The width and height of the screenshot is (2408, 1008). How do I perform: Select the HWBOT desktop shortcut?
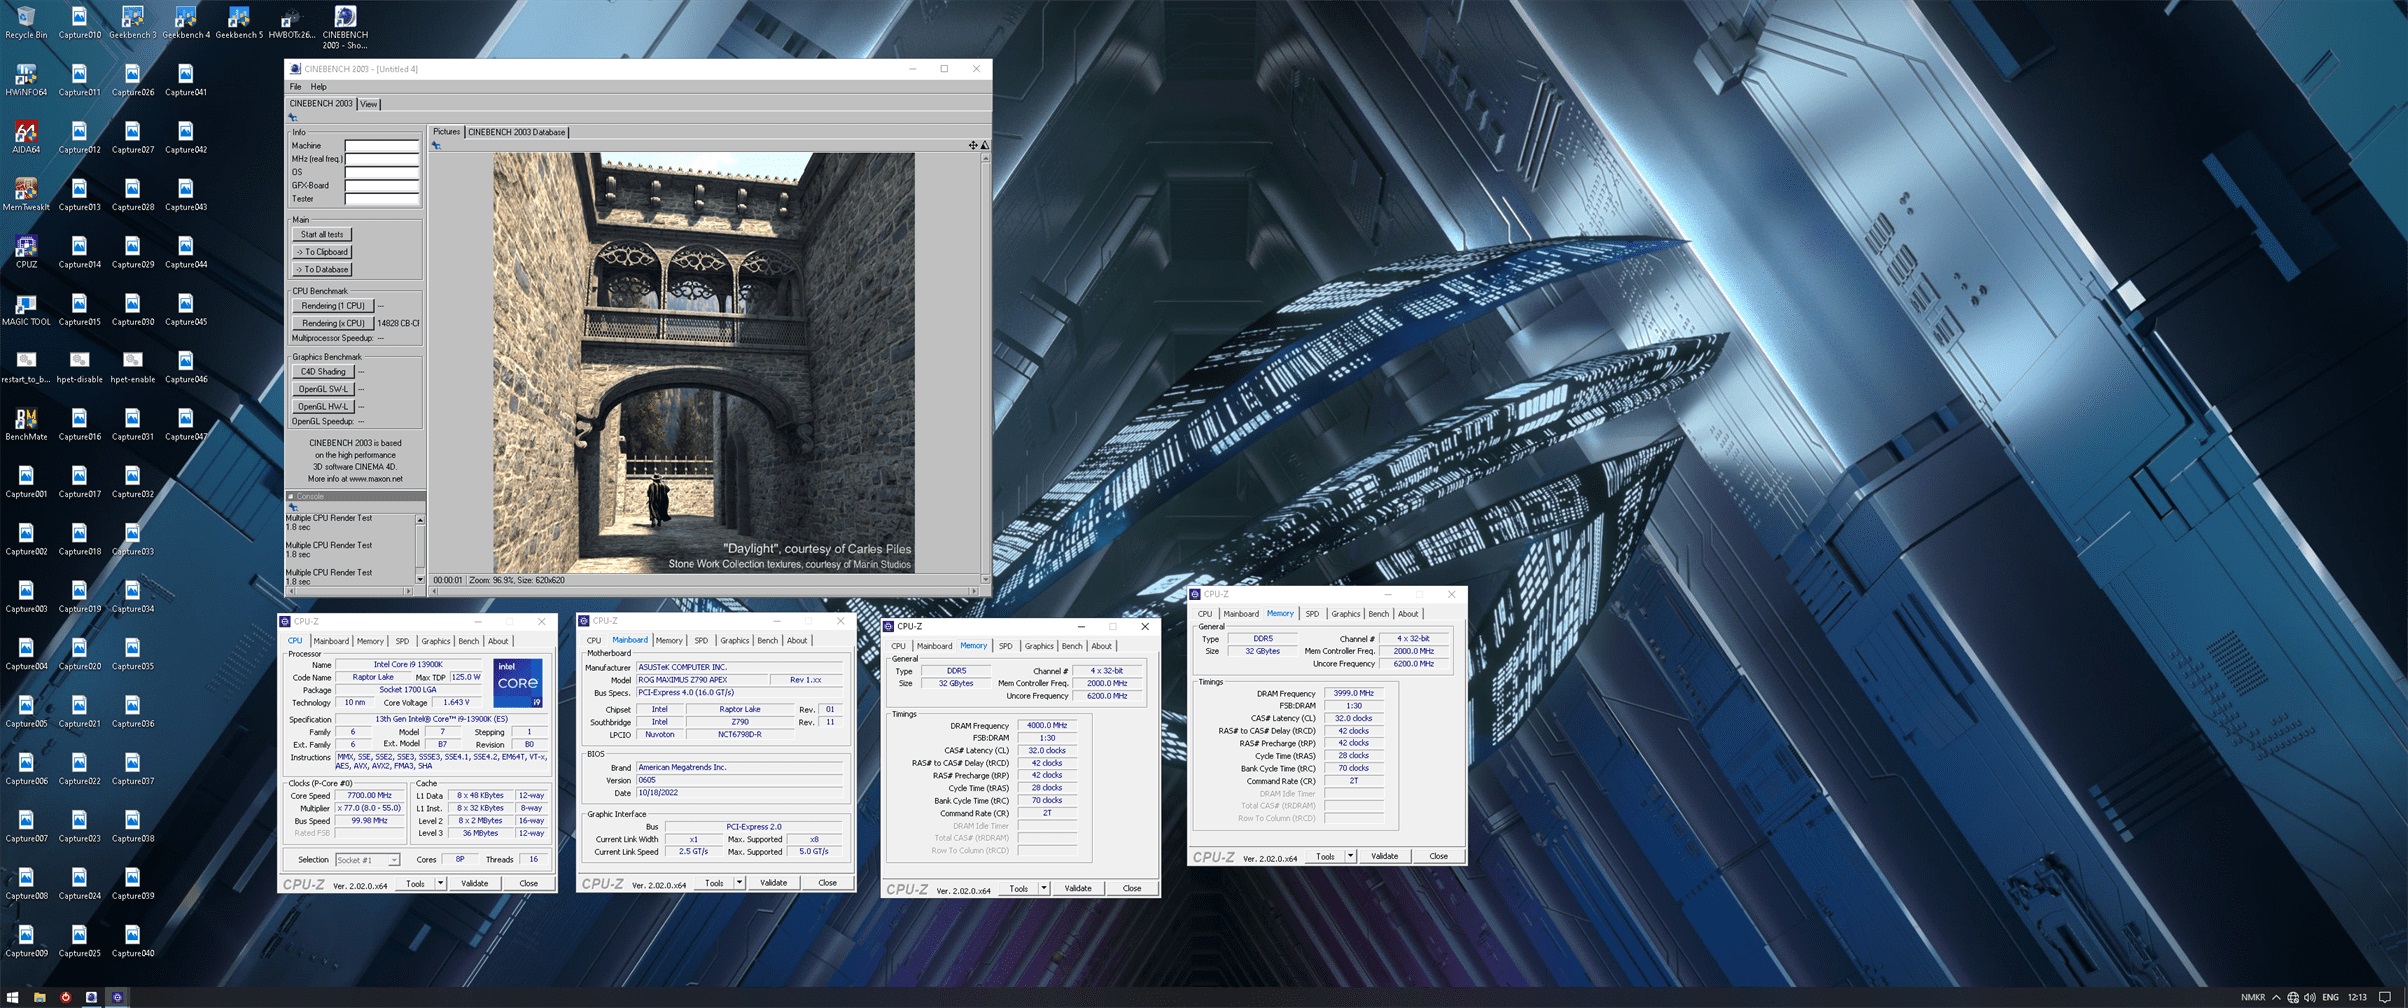pyautogui.click(x=291, y=22)
